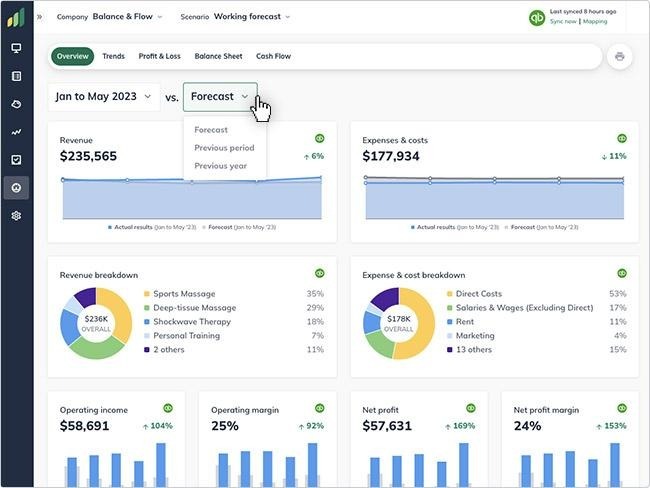Viewport: 650px width, 488px height.
Task: Switch to the Trends tab
Action: [x=113, y=56]
